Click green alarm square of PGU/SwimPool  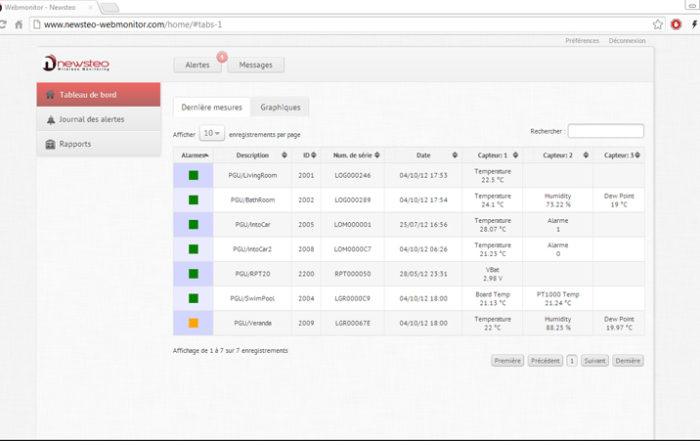(x=193, y=298)
